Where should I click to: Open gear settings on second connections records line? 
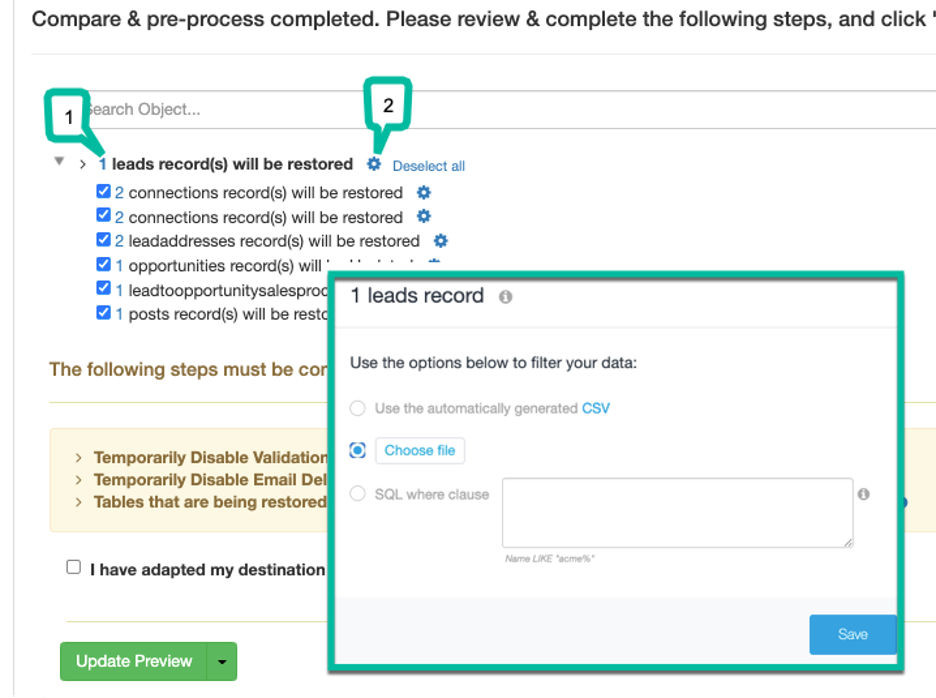pos(424,217)
